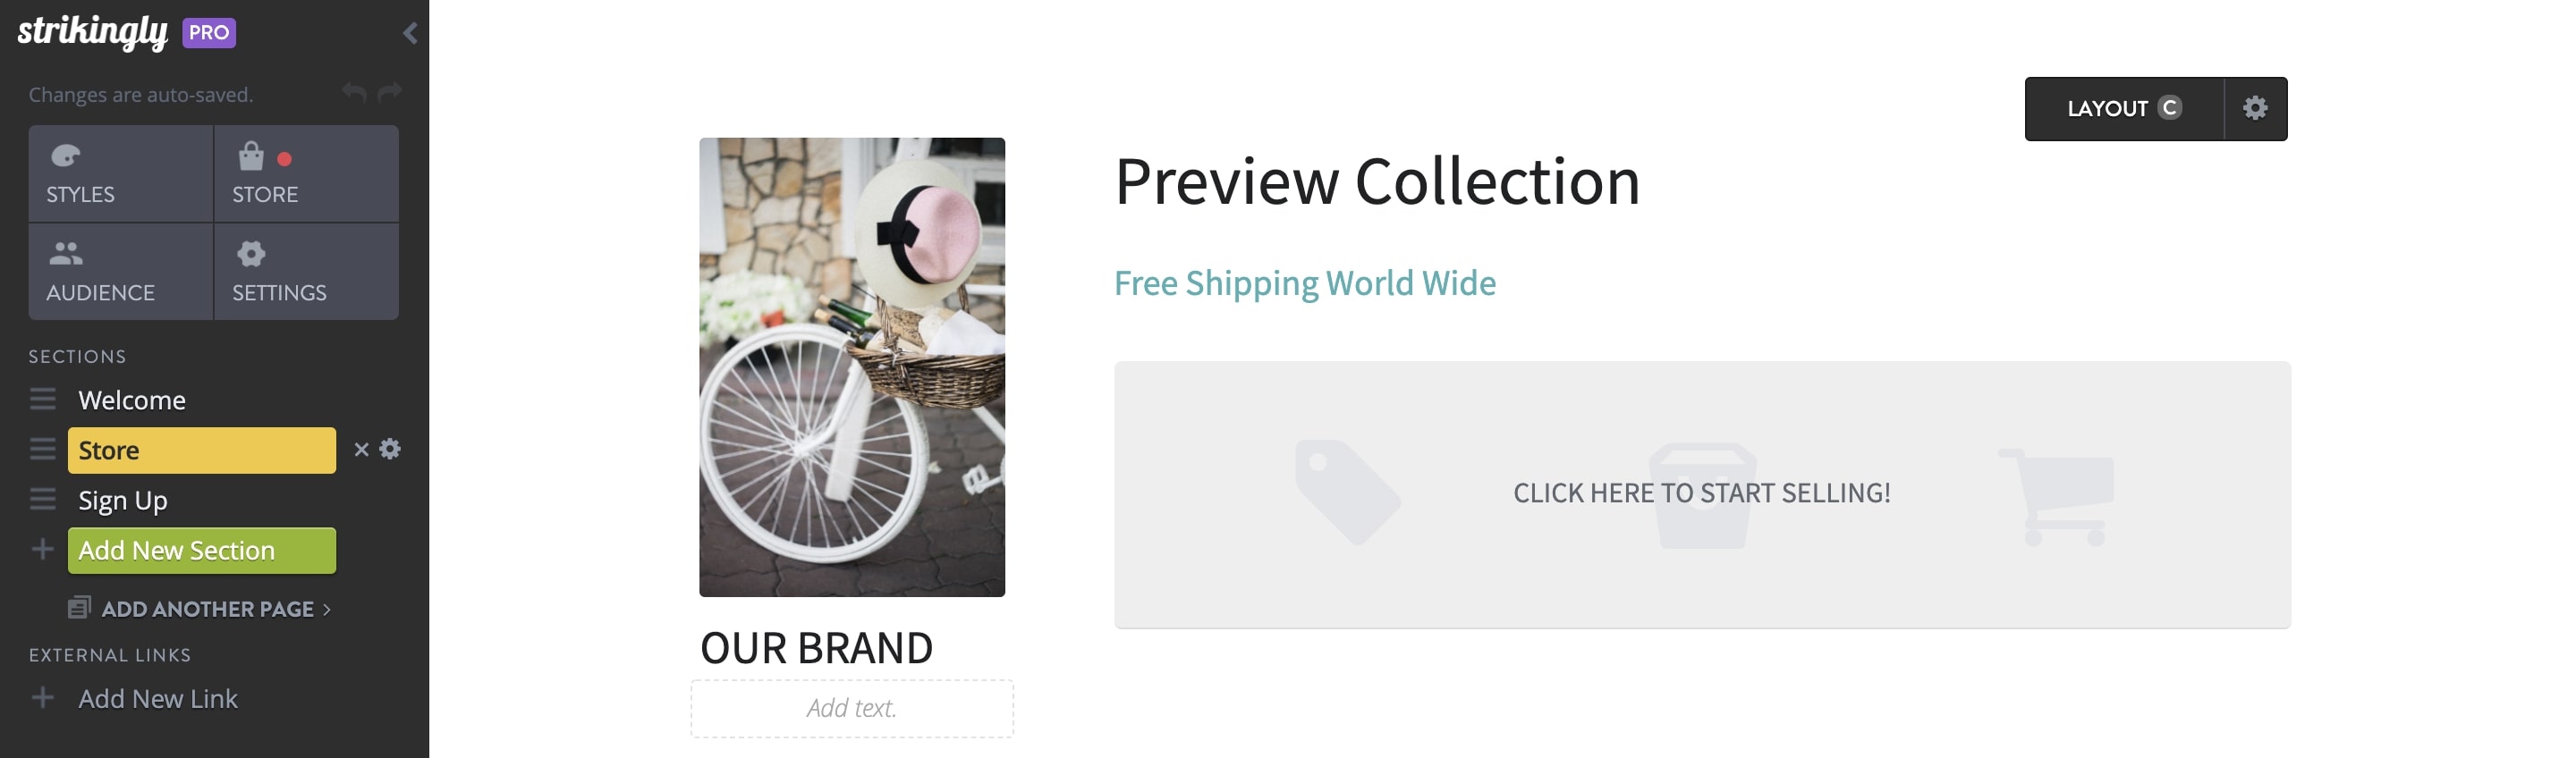Open the Free Shipping World Wide link
2576x758 pixels.
tap(1304, 282)
